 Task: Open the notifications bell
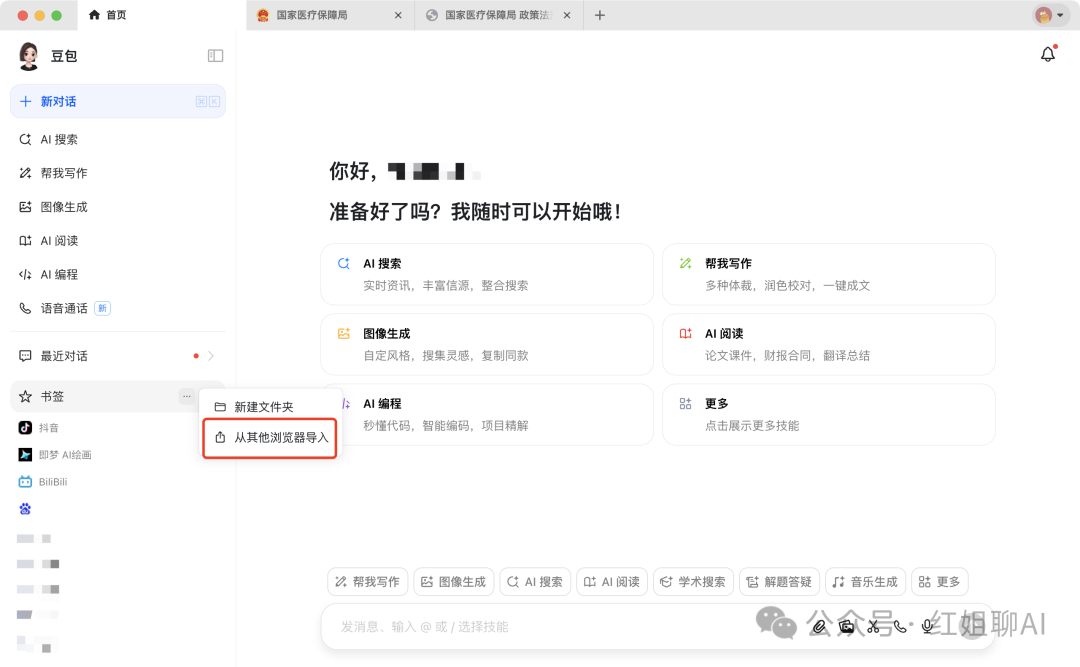coord(1048,54)
